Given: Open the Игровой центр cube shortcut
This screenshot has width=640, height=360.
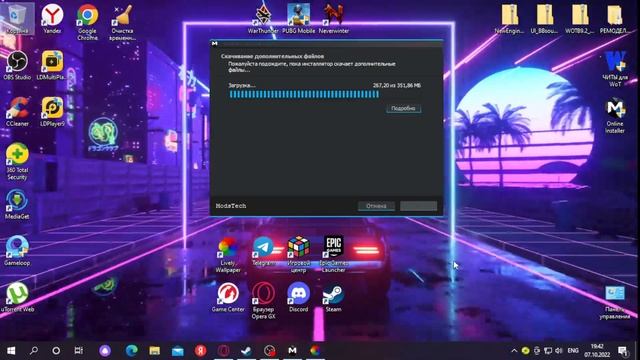Looking at the screenshot, I should [x=298, y=254].
